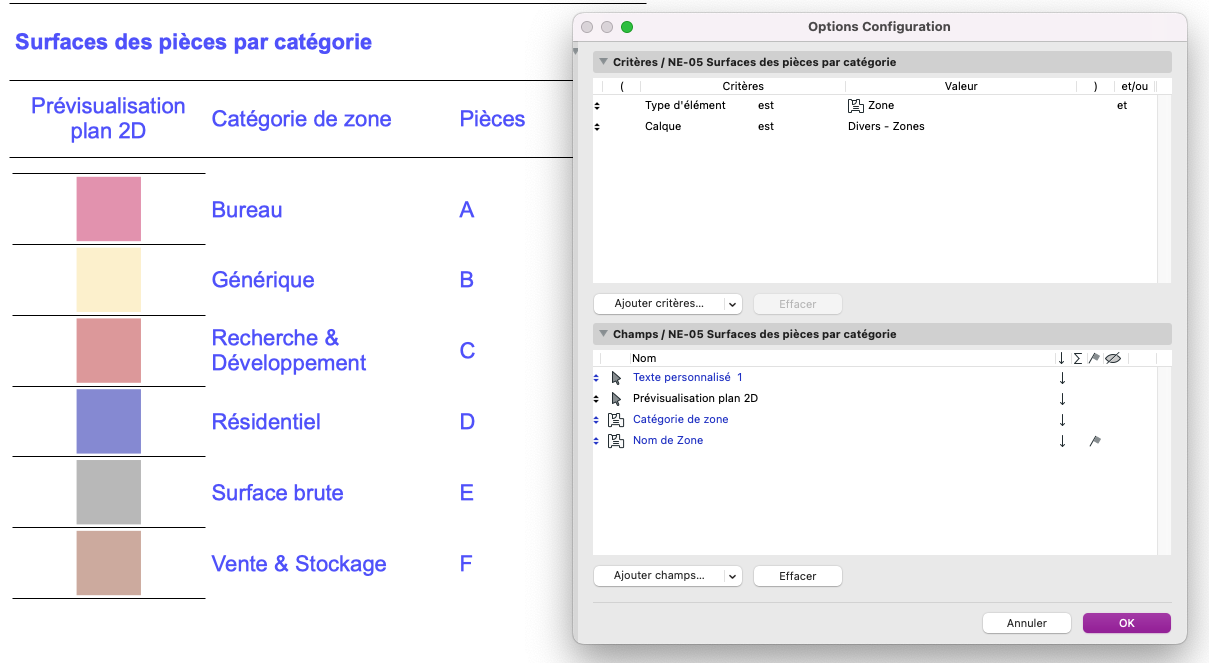Screen dimensions: 1209x663
Task: Select the Nom de Zone field row
Action: point(875,441)
